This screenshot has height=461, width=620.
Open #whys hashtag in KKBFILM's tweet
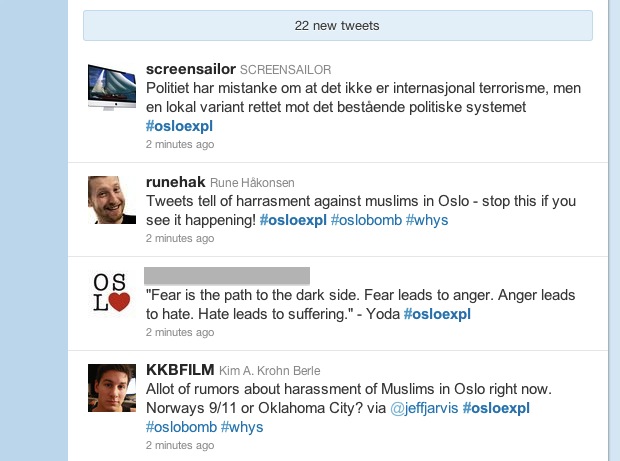pos(242,427)
